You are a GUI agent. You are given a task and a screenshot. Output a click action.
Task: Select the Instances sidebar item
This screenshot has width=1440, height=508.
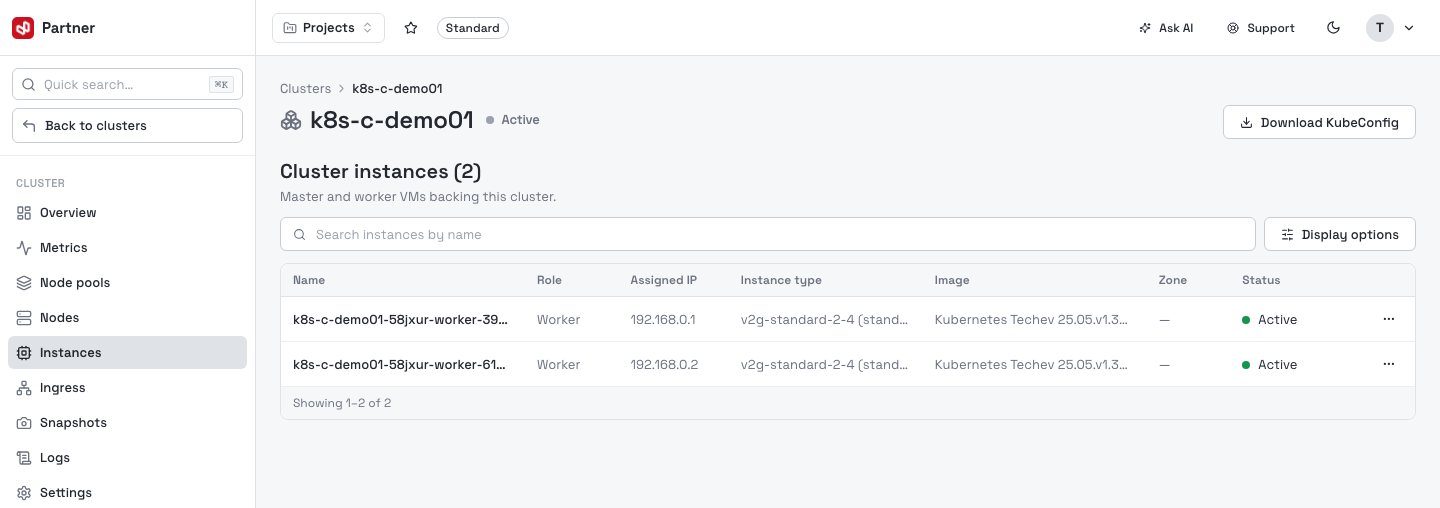(x=127, y=353)
